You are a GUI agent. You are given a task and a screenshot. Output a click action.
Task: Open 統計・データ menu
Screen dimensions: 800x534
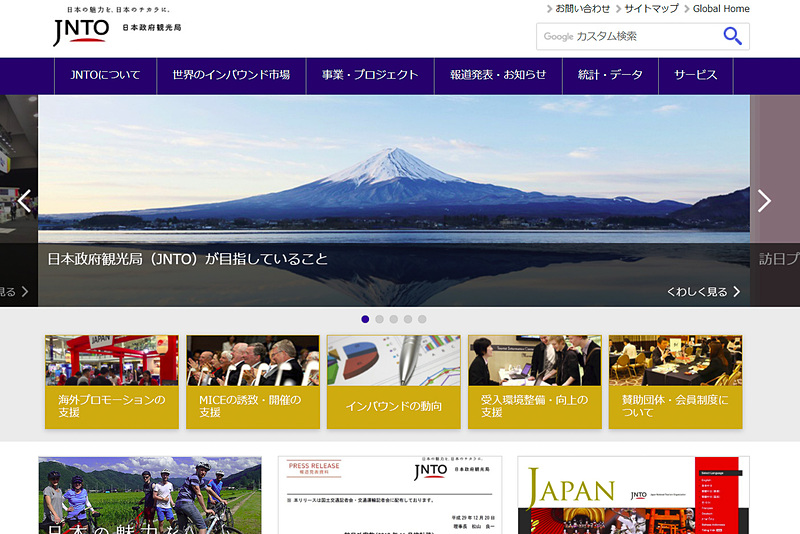pos(610,75)
